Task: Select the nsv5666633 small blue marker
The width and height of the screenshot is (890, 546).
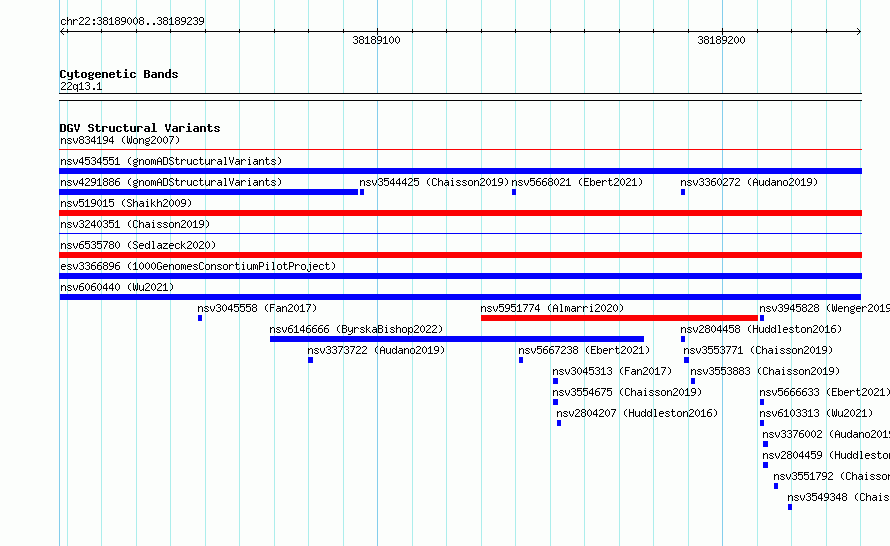Action: (762, 402)
